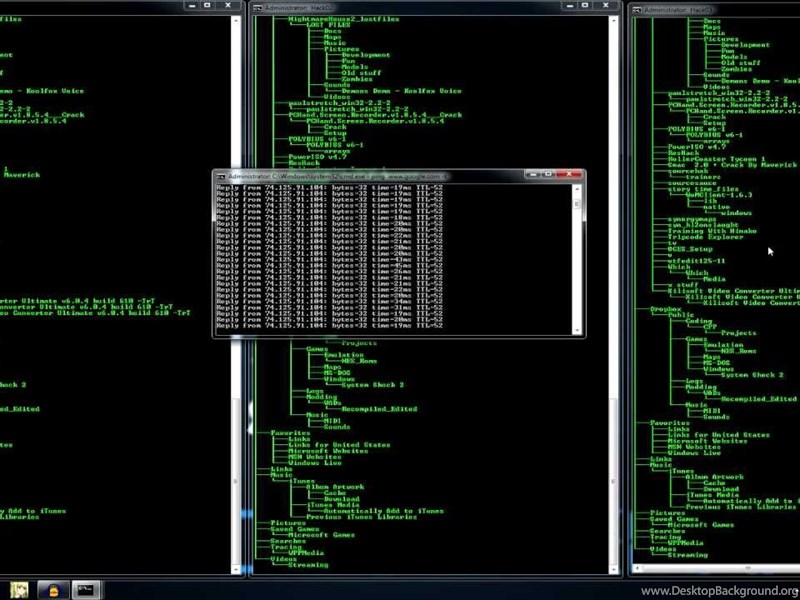
Task: Click the middle window scrollbar up arrow
Action: click(x=614, y=20)
